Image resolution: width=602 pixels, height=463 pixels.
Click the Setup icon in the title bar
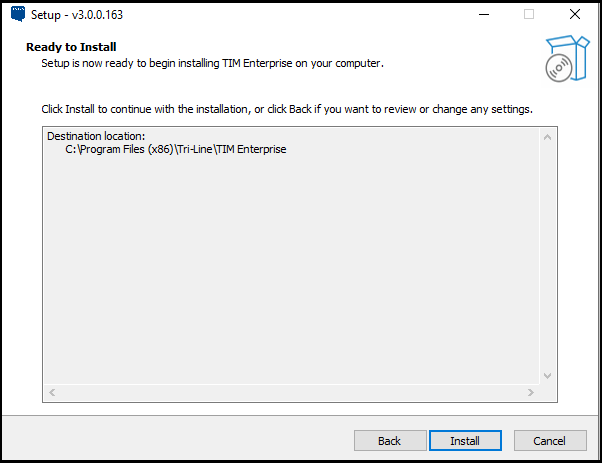[x=17, y=15]
